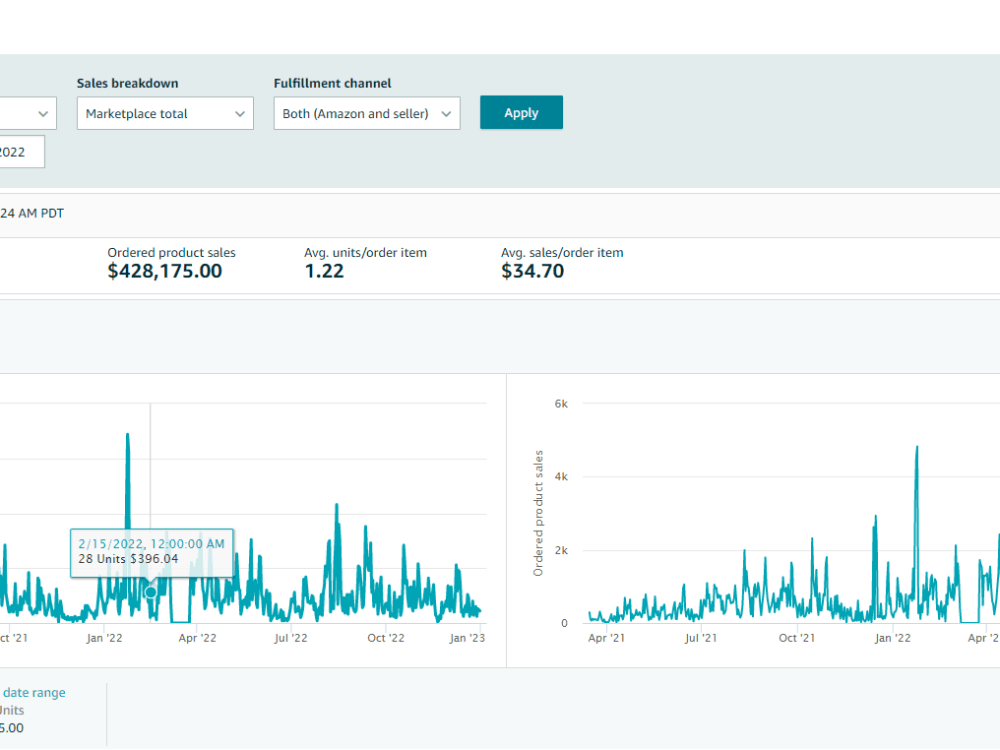Open the Sales breakdown dropdown
1000x750 pixels.
165,114
